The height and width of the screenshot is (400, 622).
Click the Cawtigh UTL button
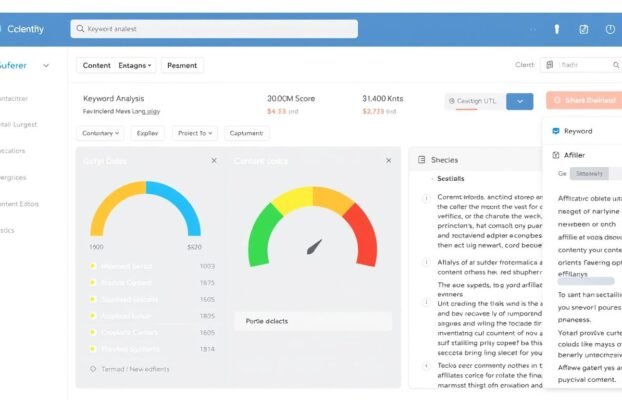475,101
